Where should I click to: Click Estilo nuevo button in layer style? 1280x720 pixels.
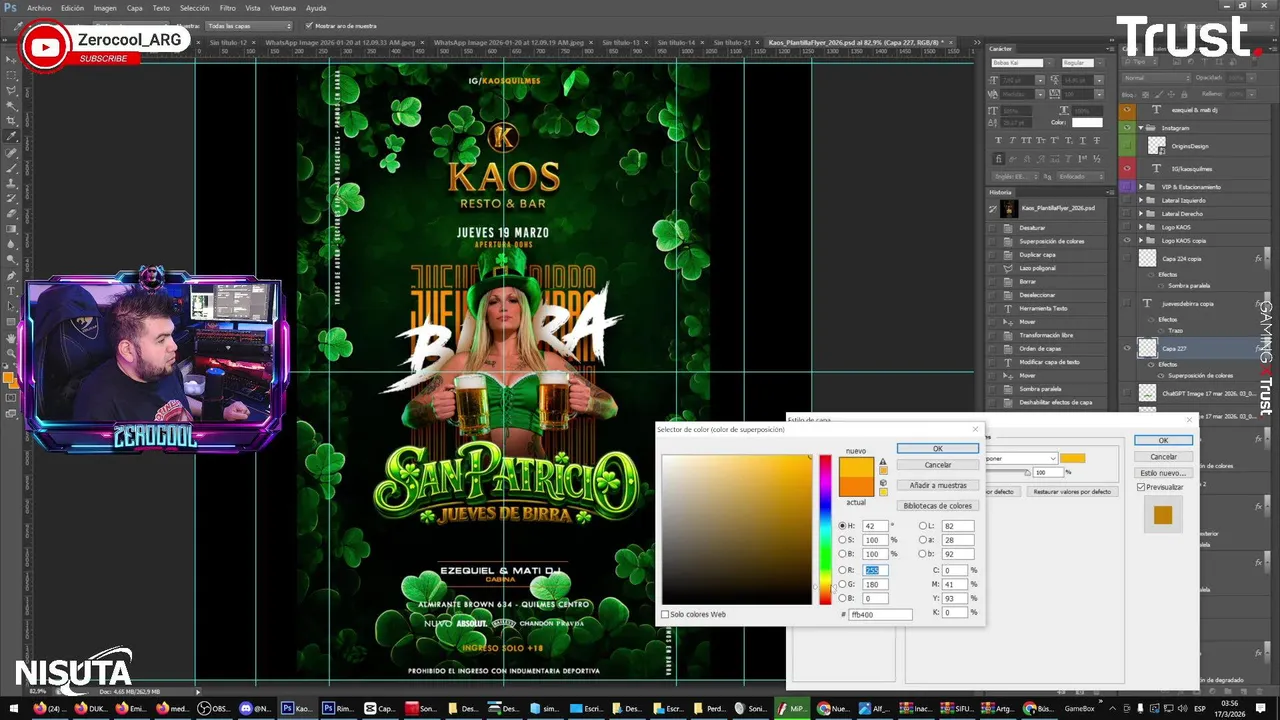(1163, 473)
